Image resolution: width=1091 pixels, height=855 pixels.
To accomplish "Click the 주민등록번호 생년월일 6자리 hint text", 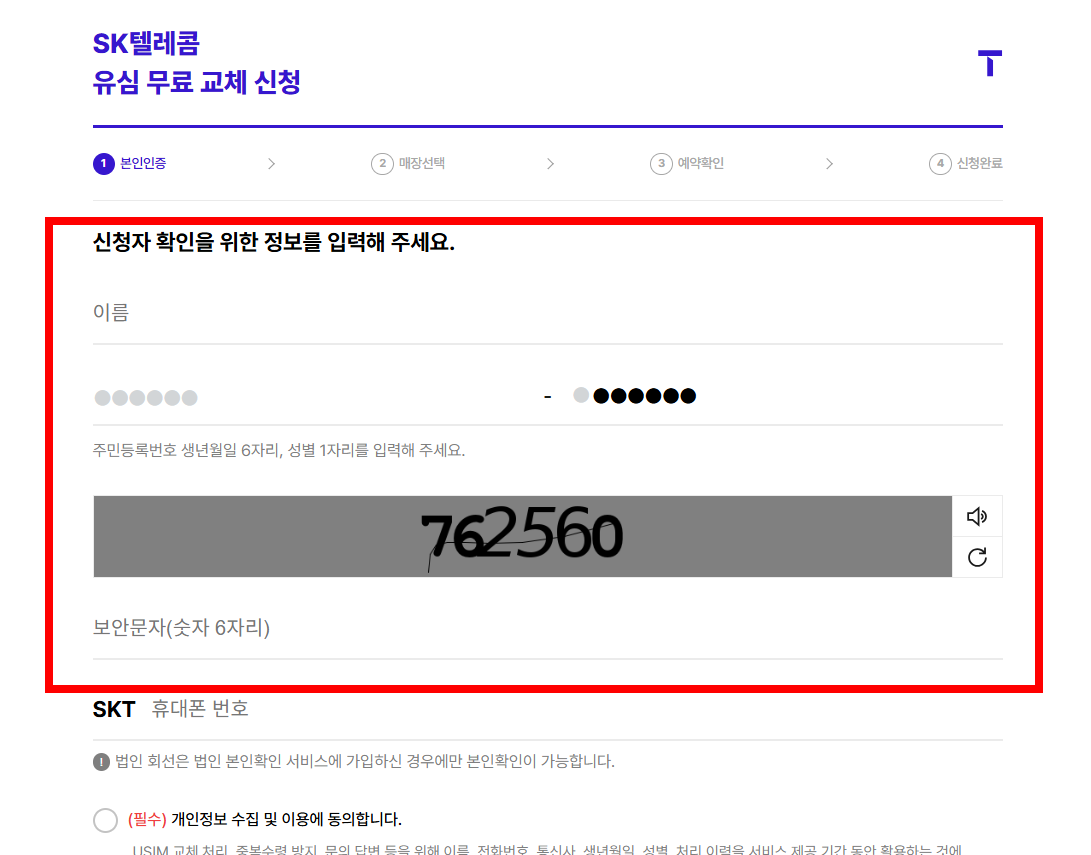I will coord(278,450).
